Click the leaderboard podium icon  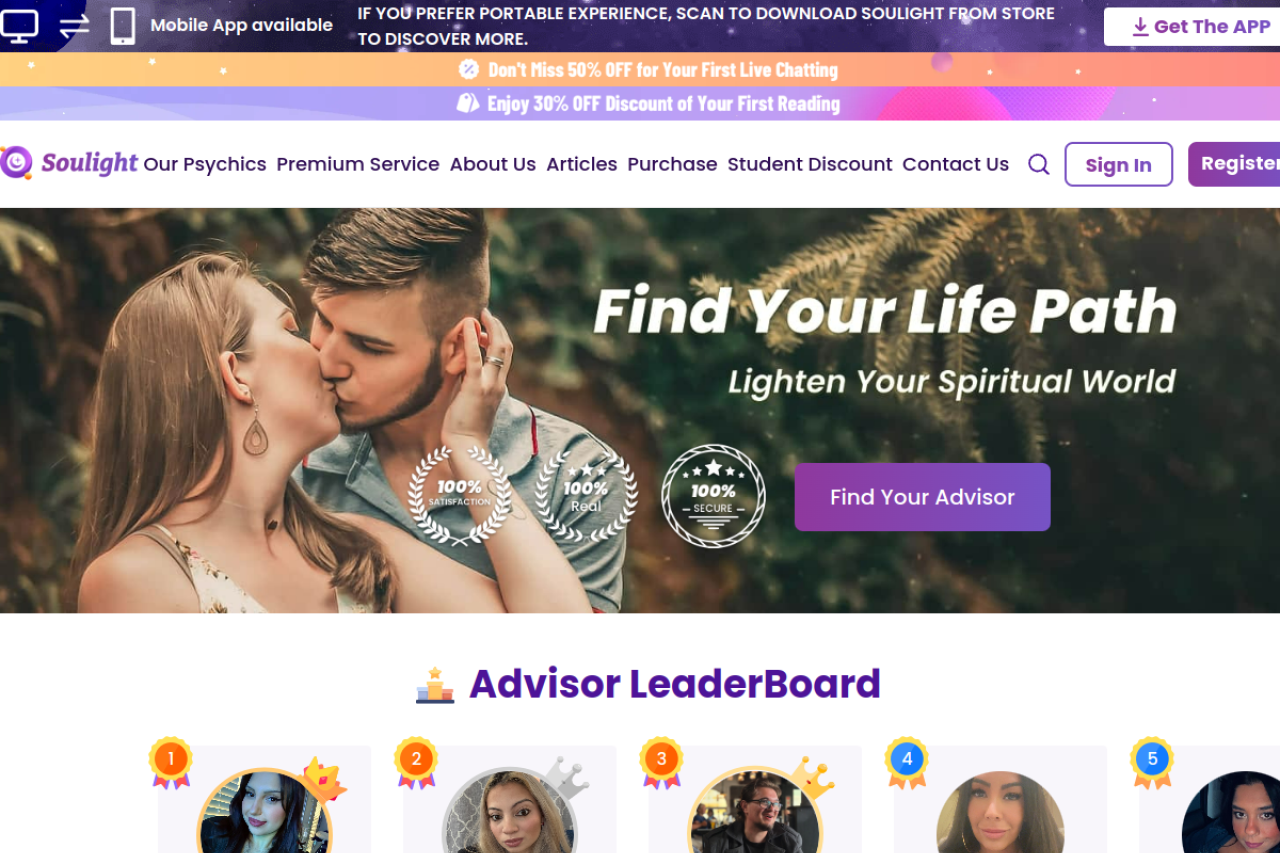(435, 685)
